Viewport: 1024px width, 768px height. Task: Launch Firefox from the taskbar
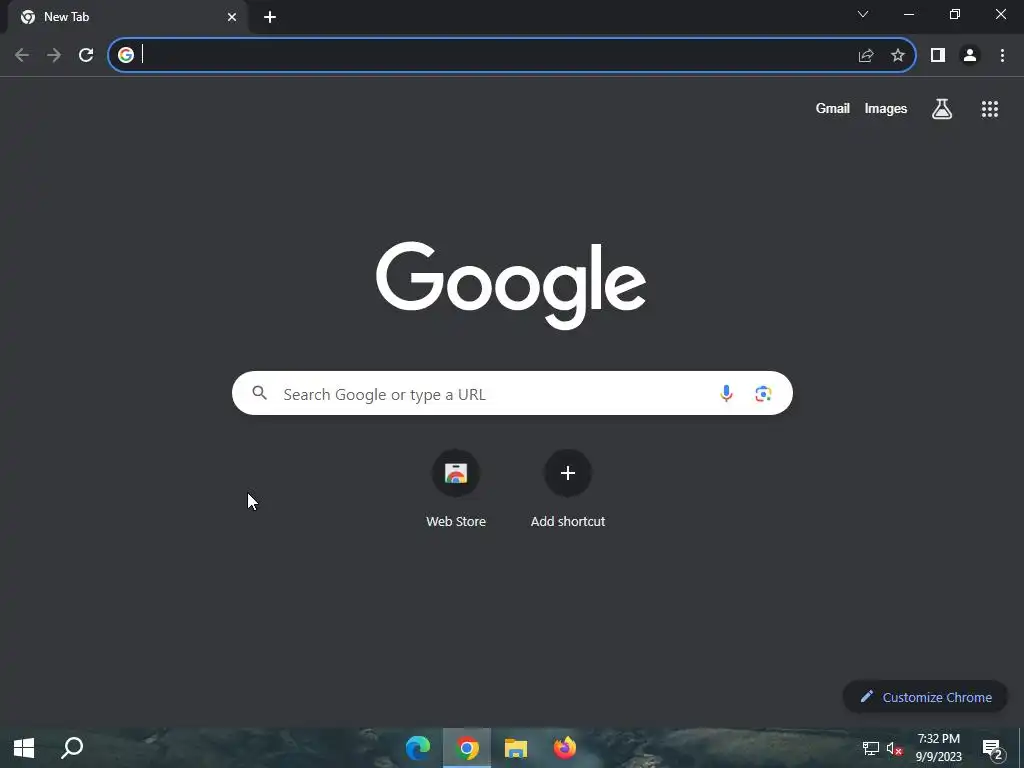[x=565, y=748]
